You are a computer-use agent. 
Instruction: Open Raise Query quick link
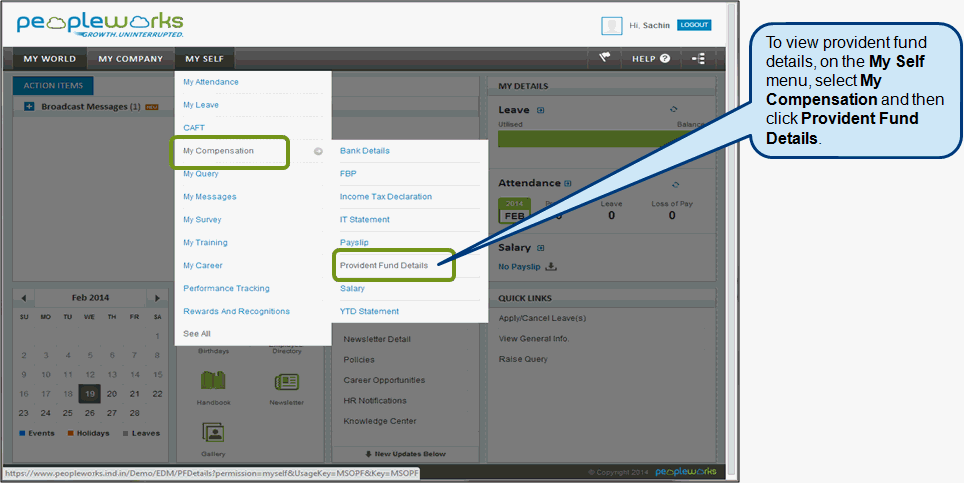(523, 359)
